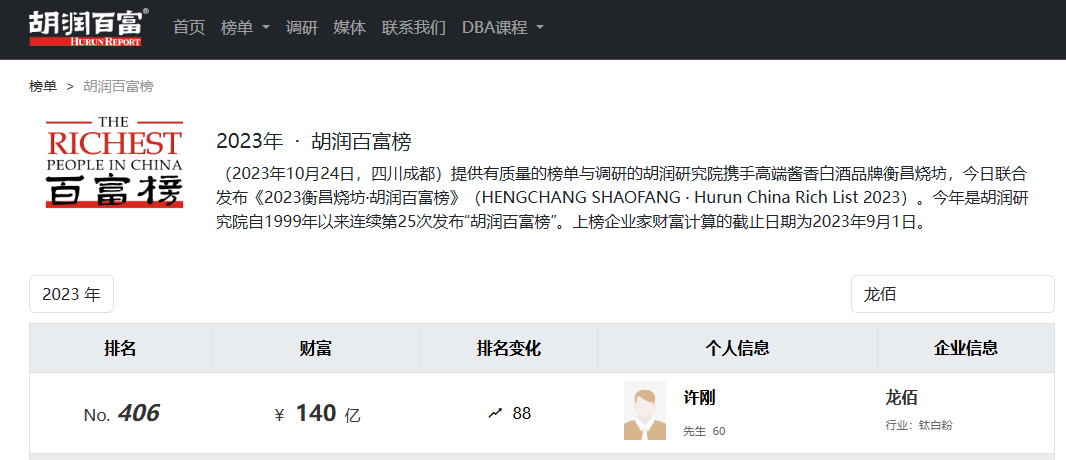
Task: Focus the search field containing 龙佰
Action: tap(952, 294)
